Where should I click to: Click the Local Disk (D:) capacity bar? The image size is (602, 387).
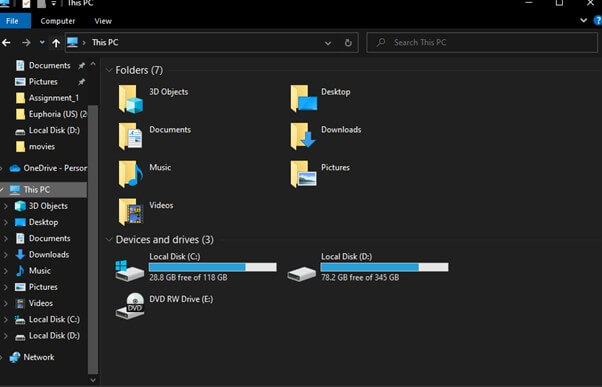(x=384, y=267)
